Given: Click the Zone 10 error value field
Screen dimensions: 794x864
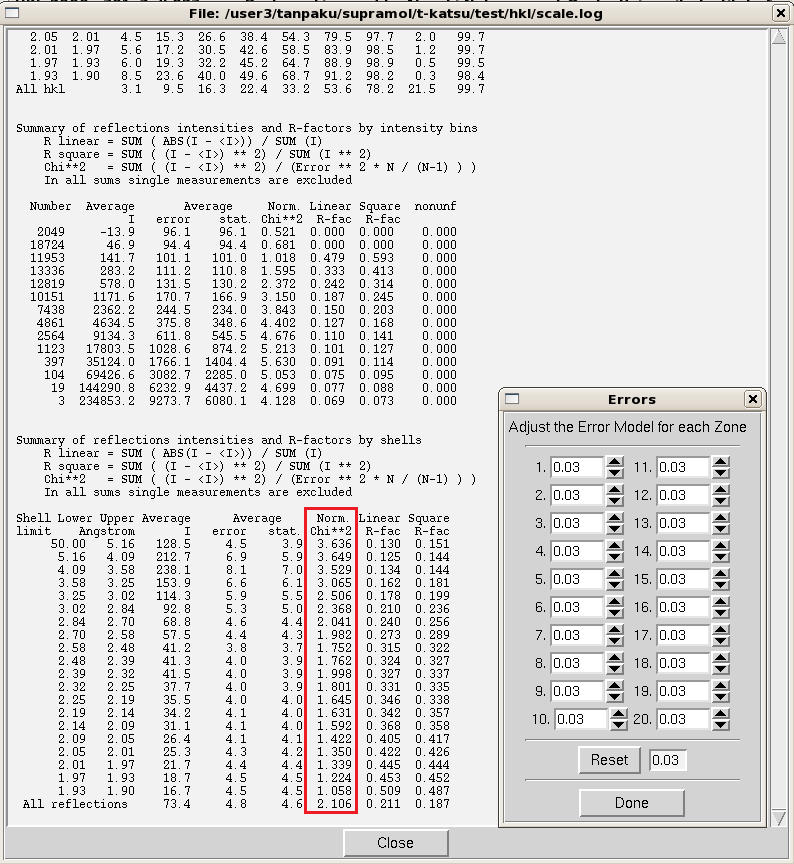Looking at the screenshot, I should (579, 719).
